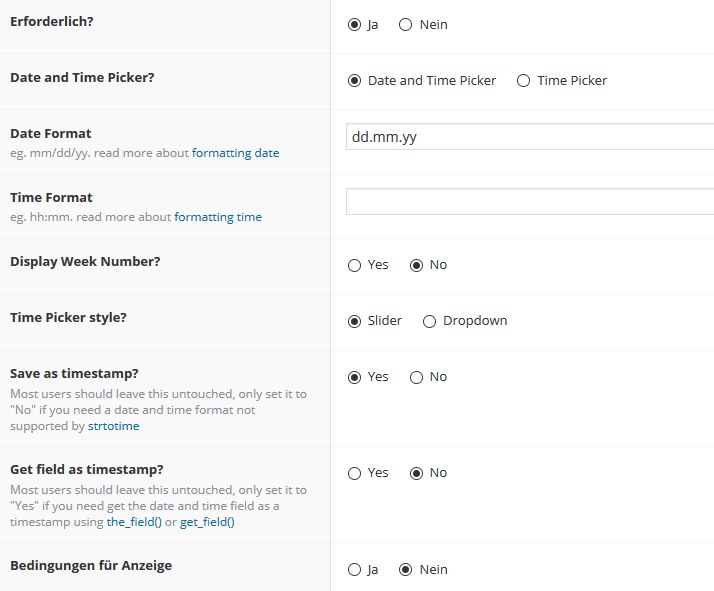Image resolution: width=714 pixels, height=591 pixels.
Task: Click the Date Format input field
Action: pyautogui.click(x=530, y=137)
